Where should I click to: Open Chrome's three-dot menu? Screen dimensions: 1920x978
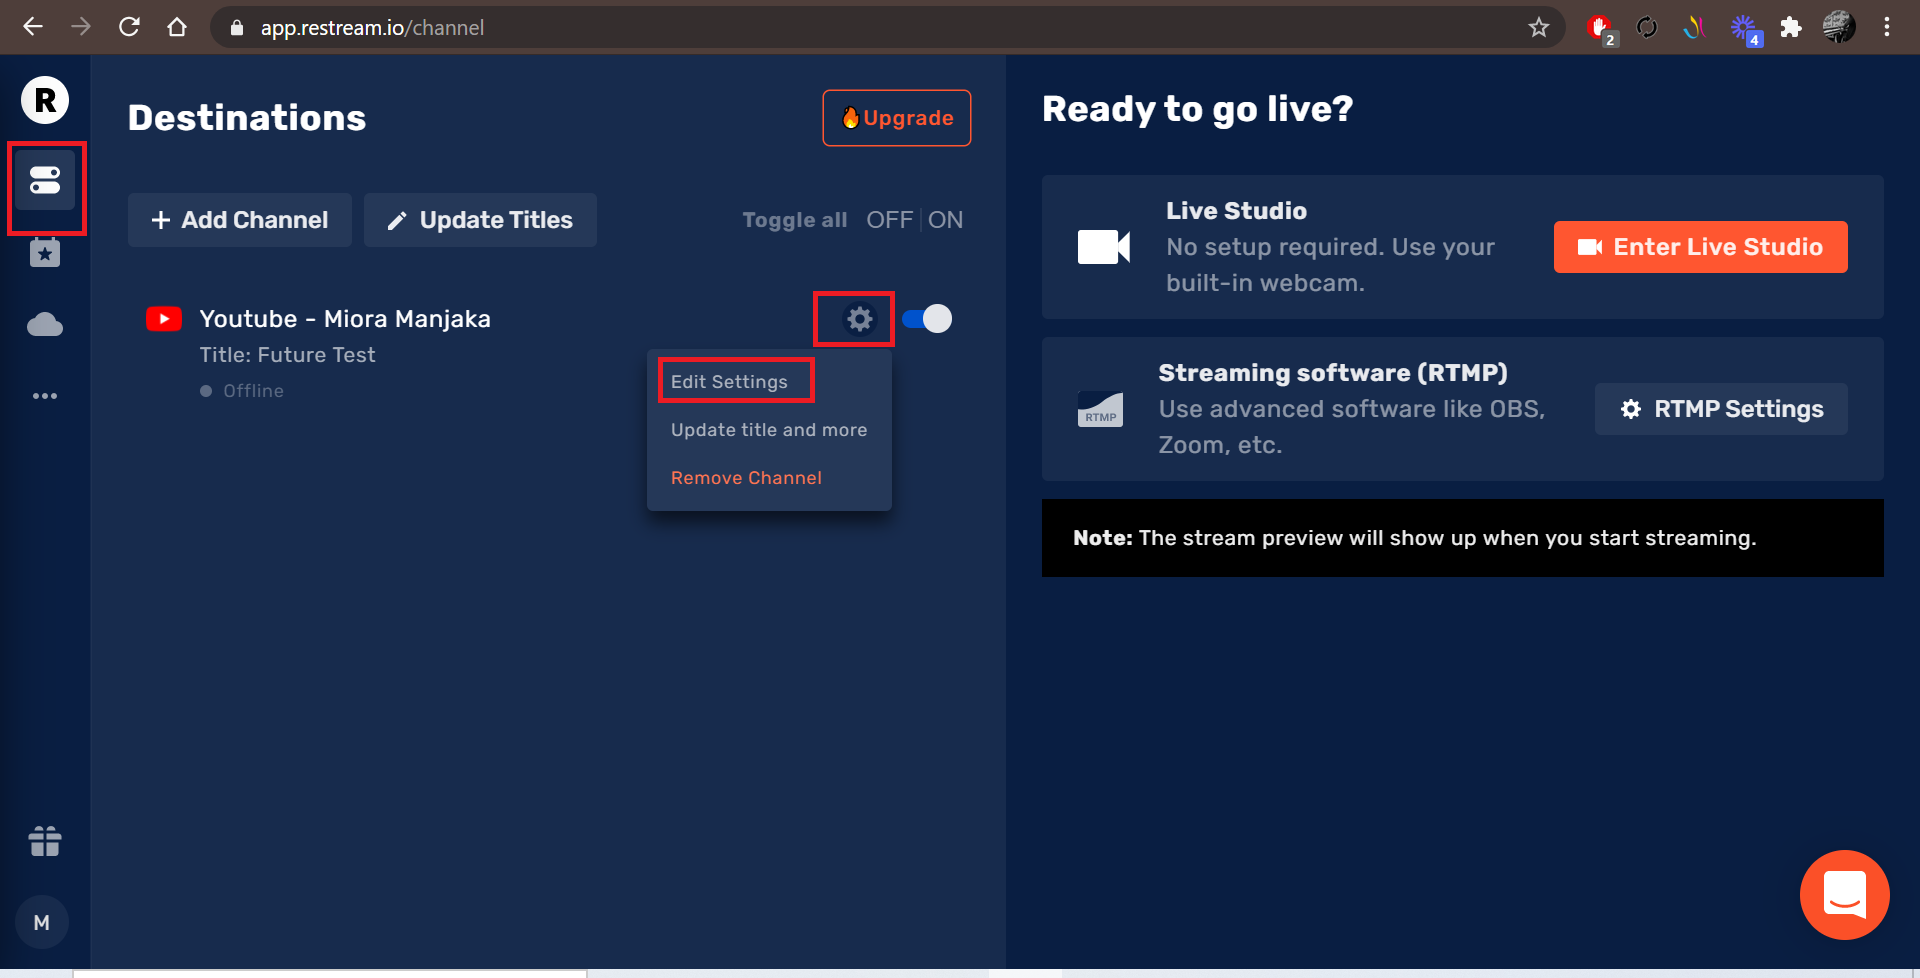point(1886,28)
